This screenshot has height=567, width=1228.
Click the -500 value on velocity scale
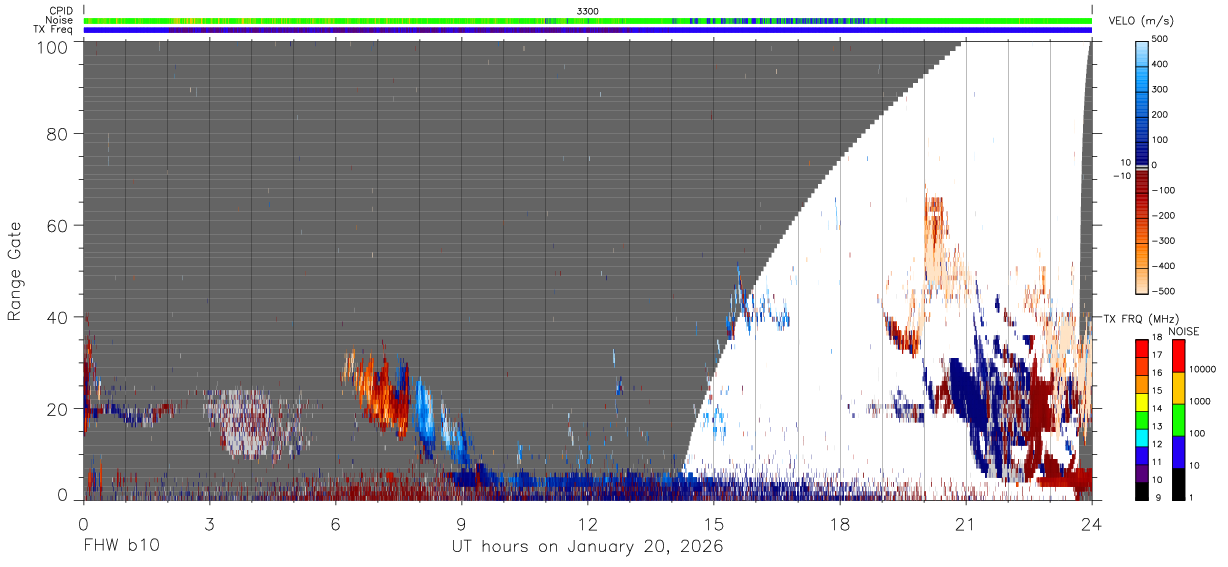pyautogui.click(x=1164, y=291)
